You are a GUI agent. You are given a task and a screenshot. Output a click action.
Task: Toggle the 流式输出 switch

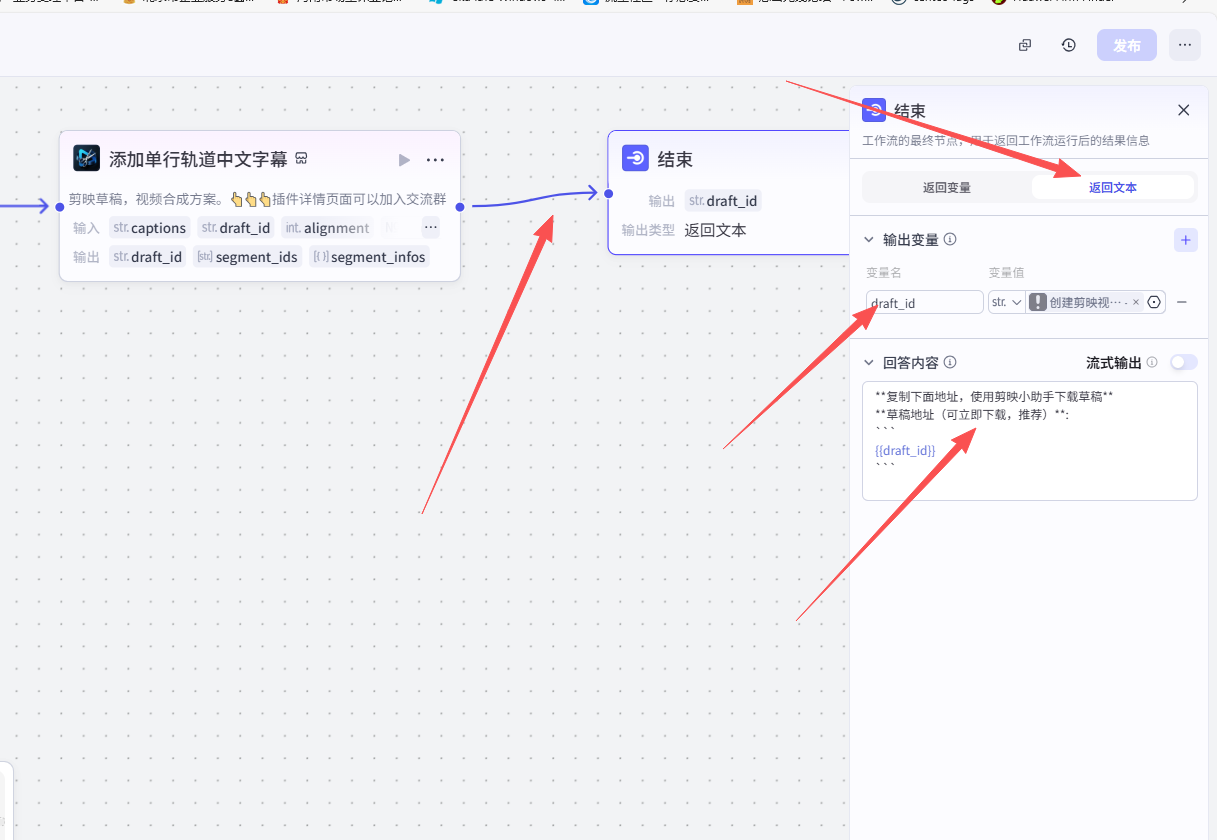click(1183, 362)
